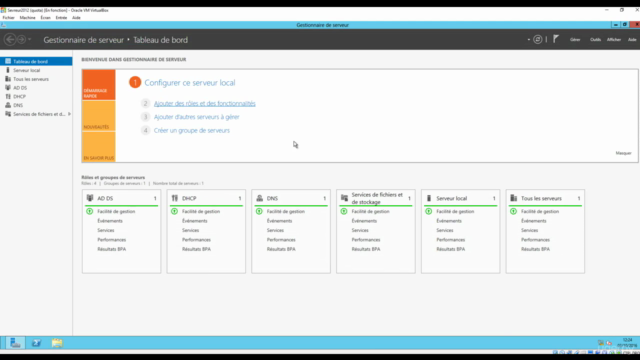Click the DNS sidebar icon
The height and width of the screenshot is (360, 640).
pyautogui.click(x=8, y=105)
